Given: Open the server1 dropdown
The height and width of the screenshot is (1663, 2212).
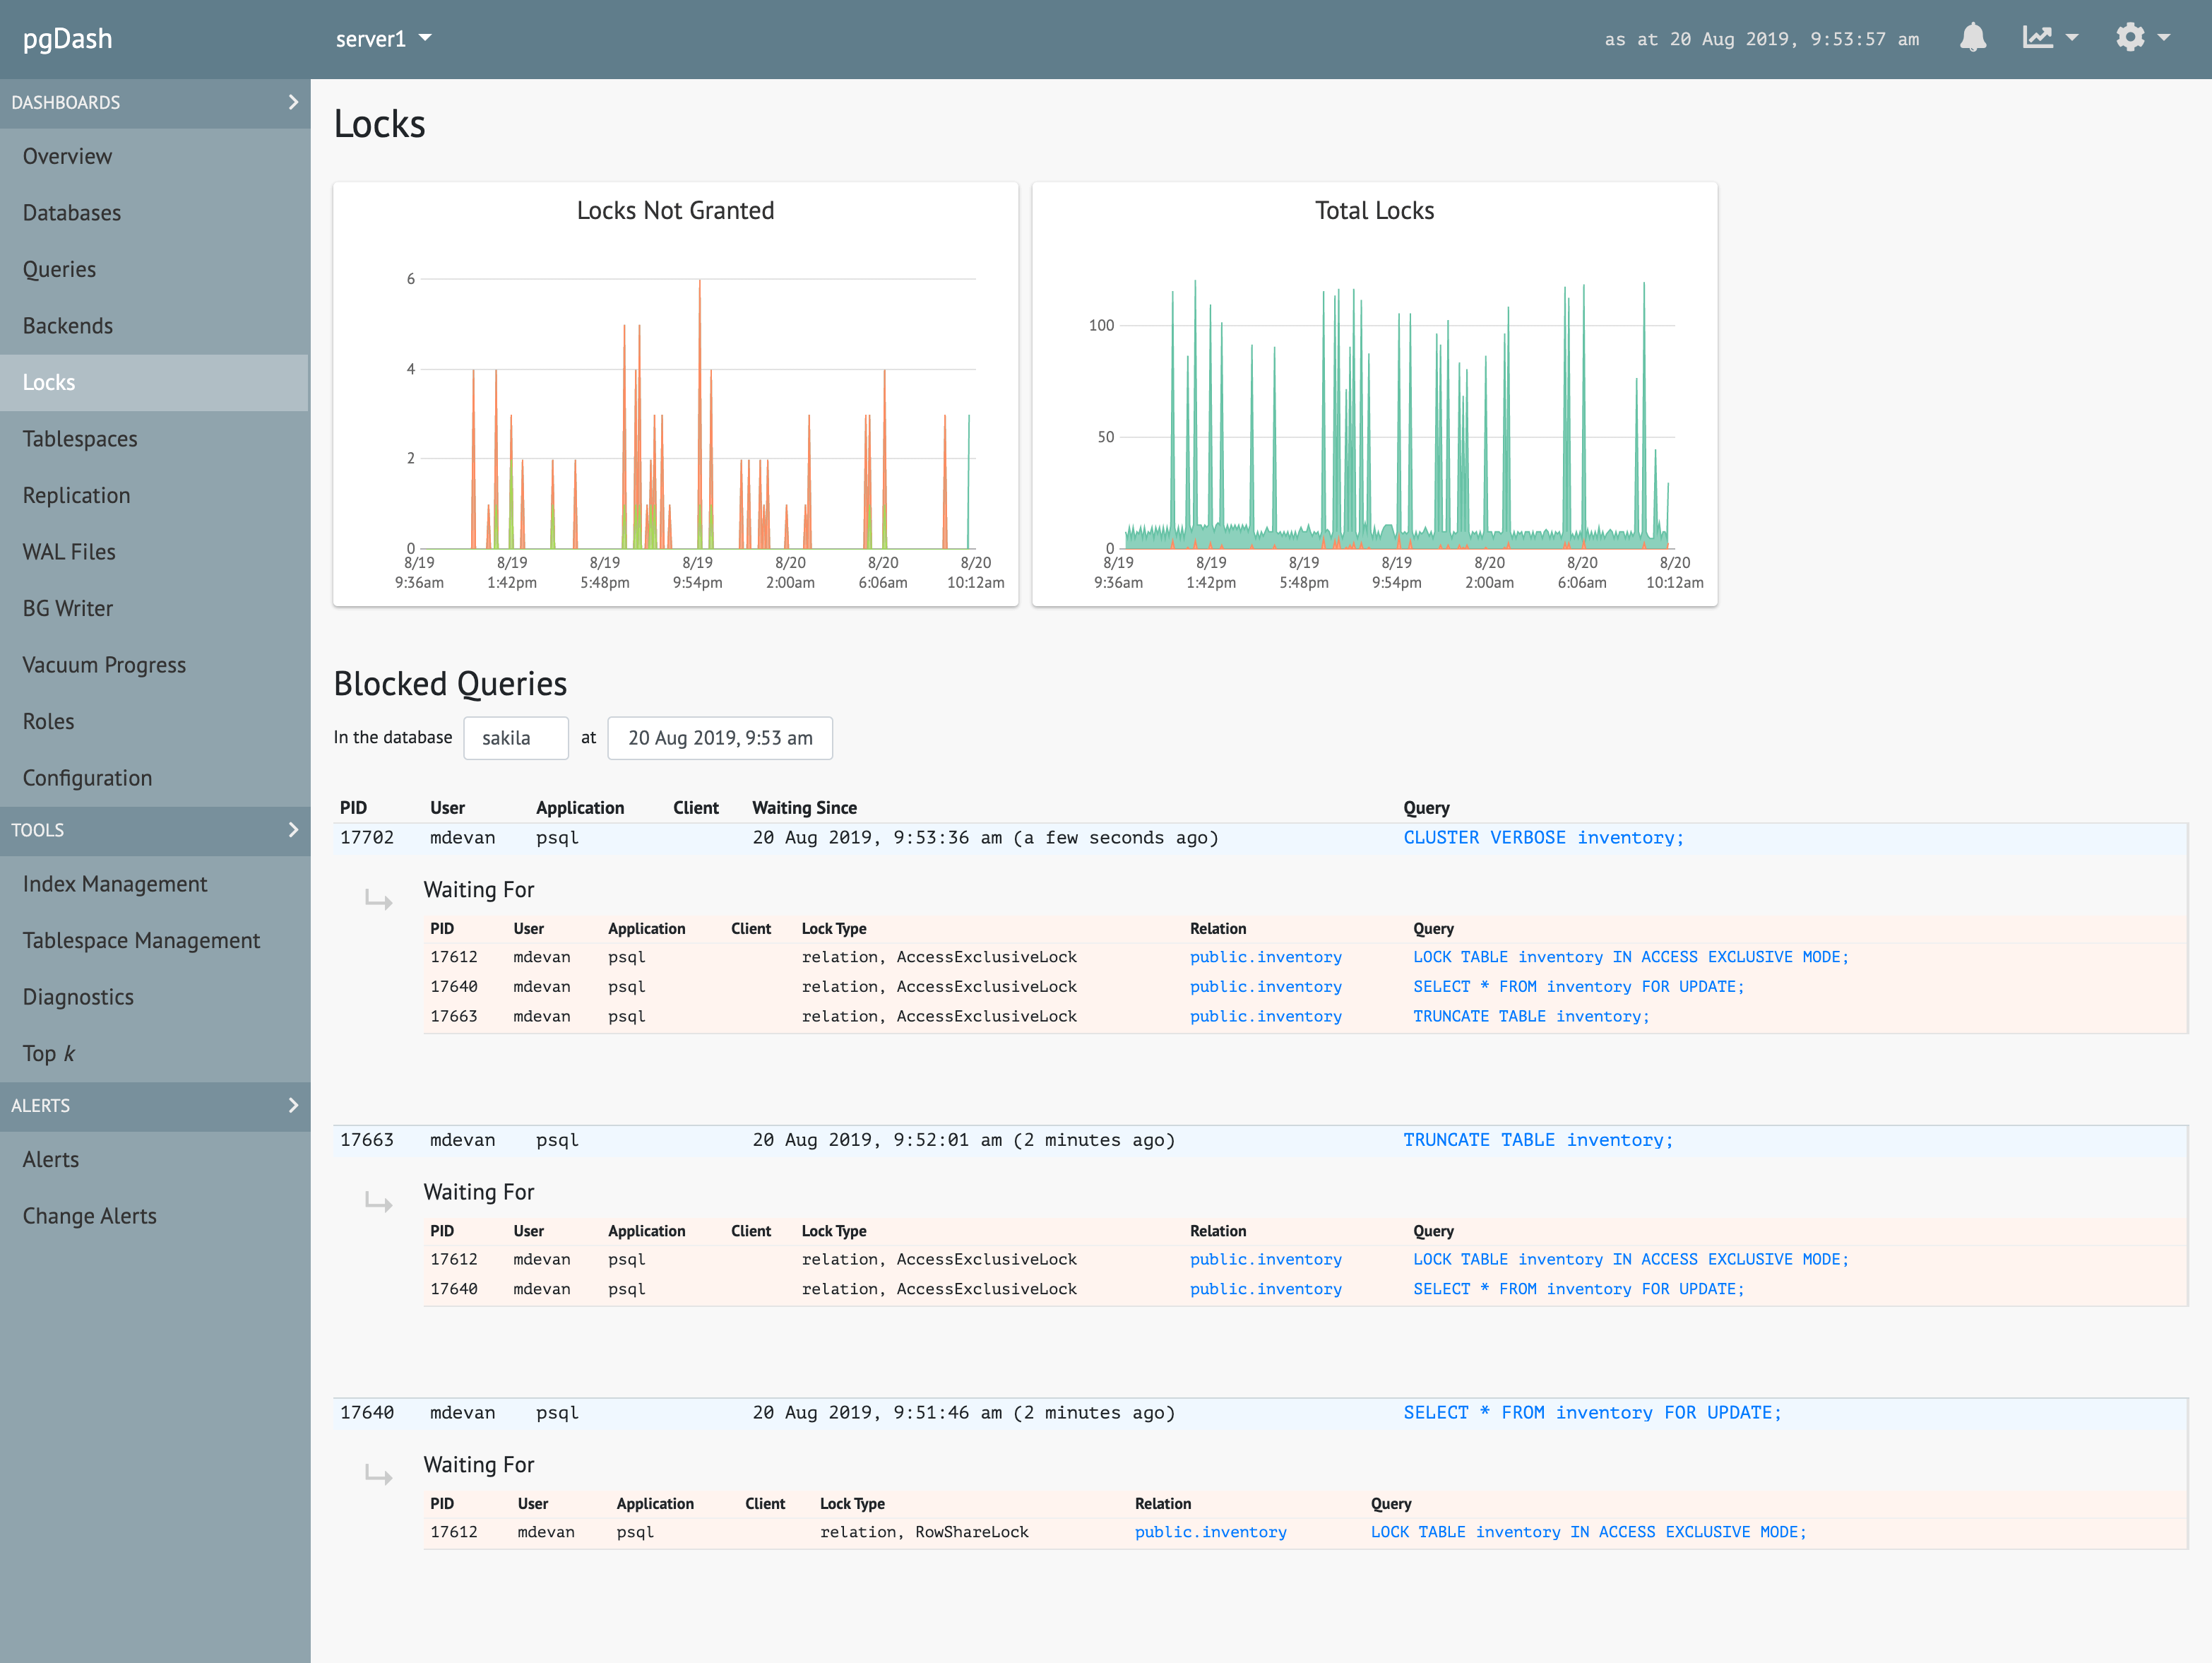Looking at the screenshot, I should coord(383,39).
